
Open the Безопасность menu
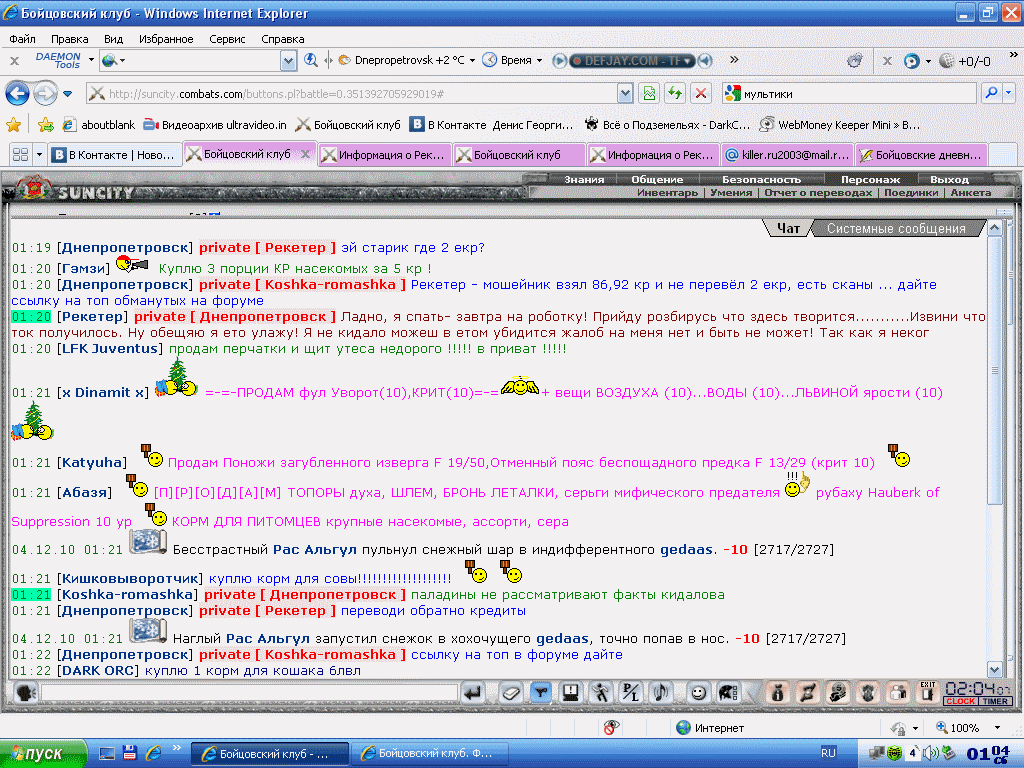761,179
